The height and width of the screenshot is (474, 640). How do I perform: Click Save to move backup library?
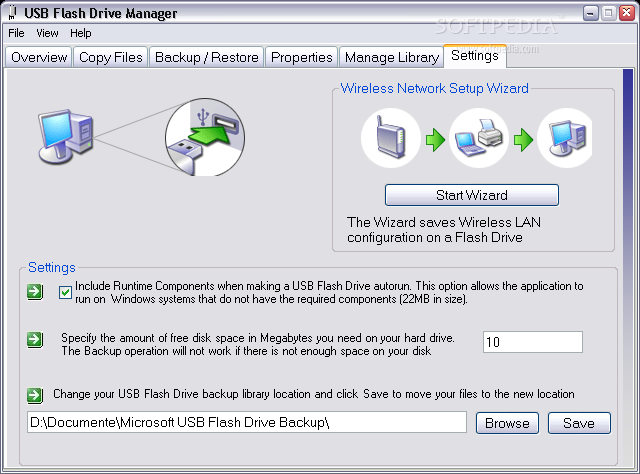coord(579,423)
